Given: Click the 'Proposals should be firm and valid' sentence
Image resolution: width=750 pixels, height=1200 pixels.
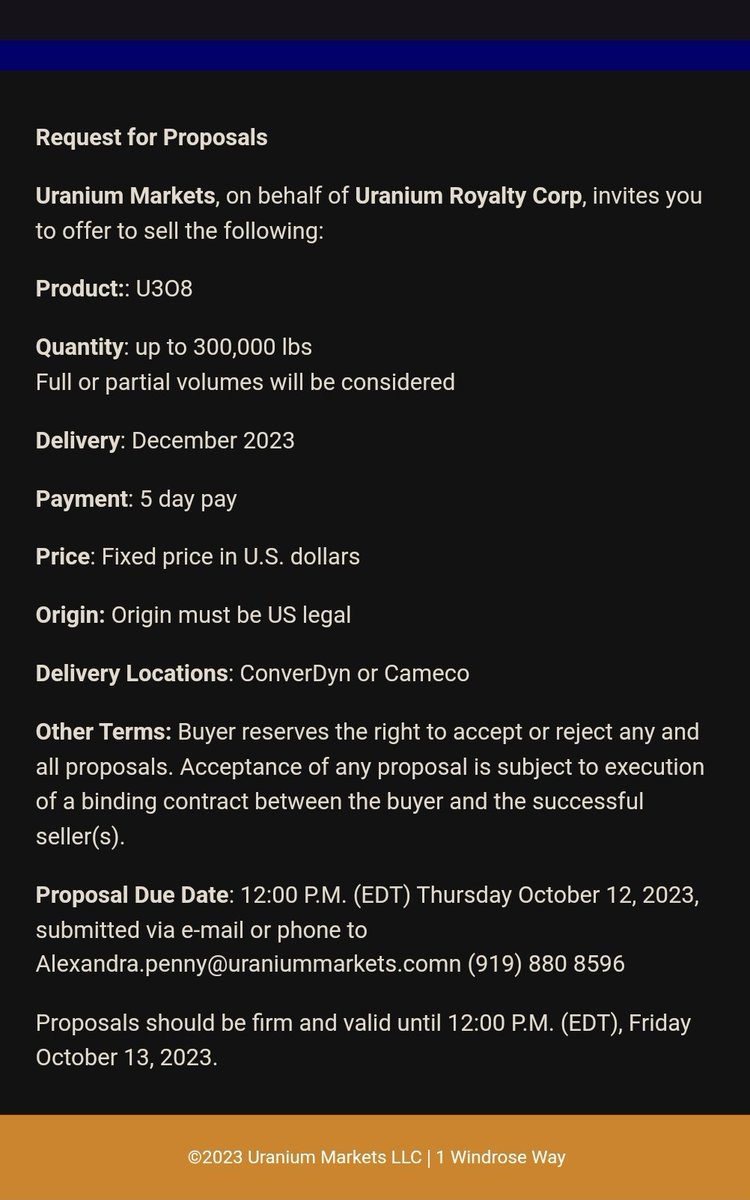Looking at the screenshot, I should coord(363,1023).
